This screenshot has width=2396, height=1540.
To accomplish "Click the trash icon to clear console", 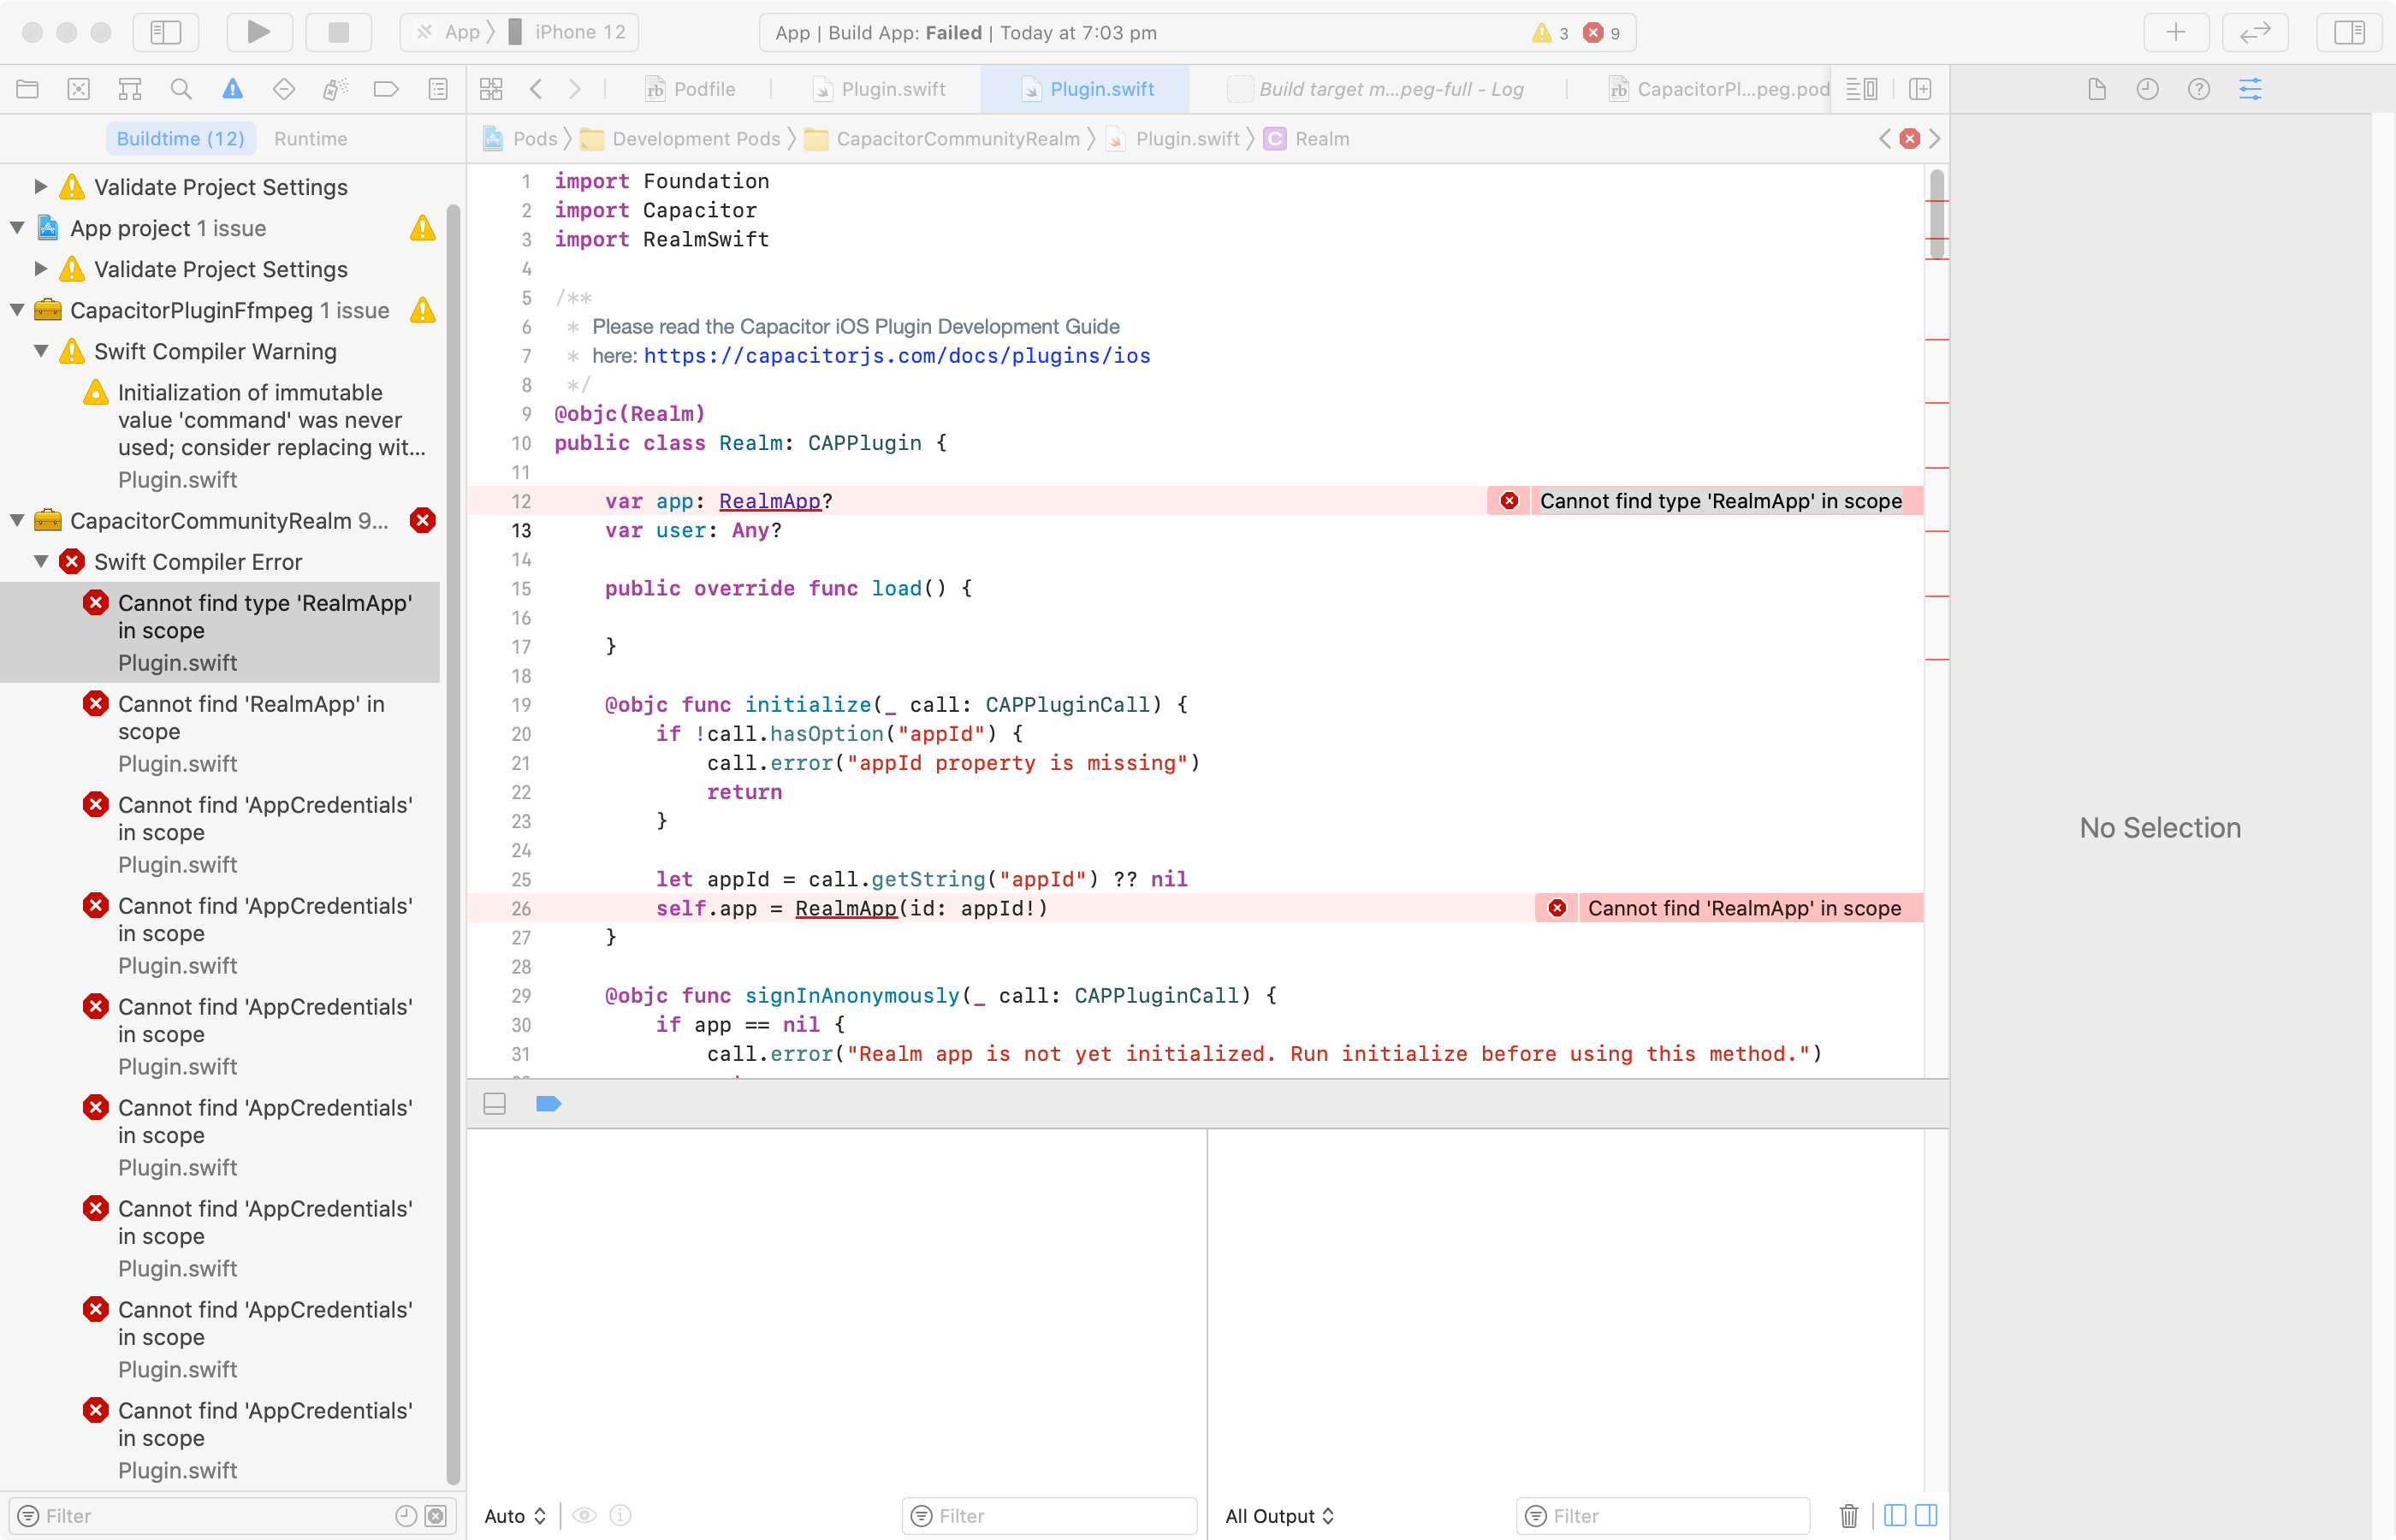I will (x=1849, y=1515).
